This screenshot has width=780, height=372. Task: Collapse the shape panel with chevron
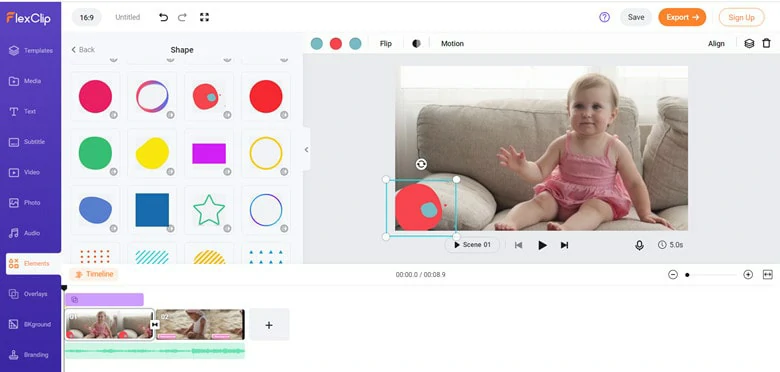point(306,150)
